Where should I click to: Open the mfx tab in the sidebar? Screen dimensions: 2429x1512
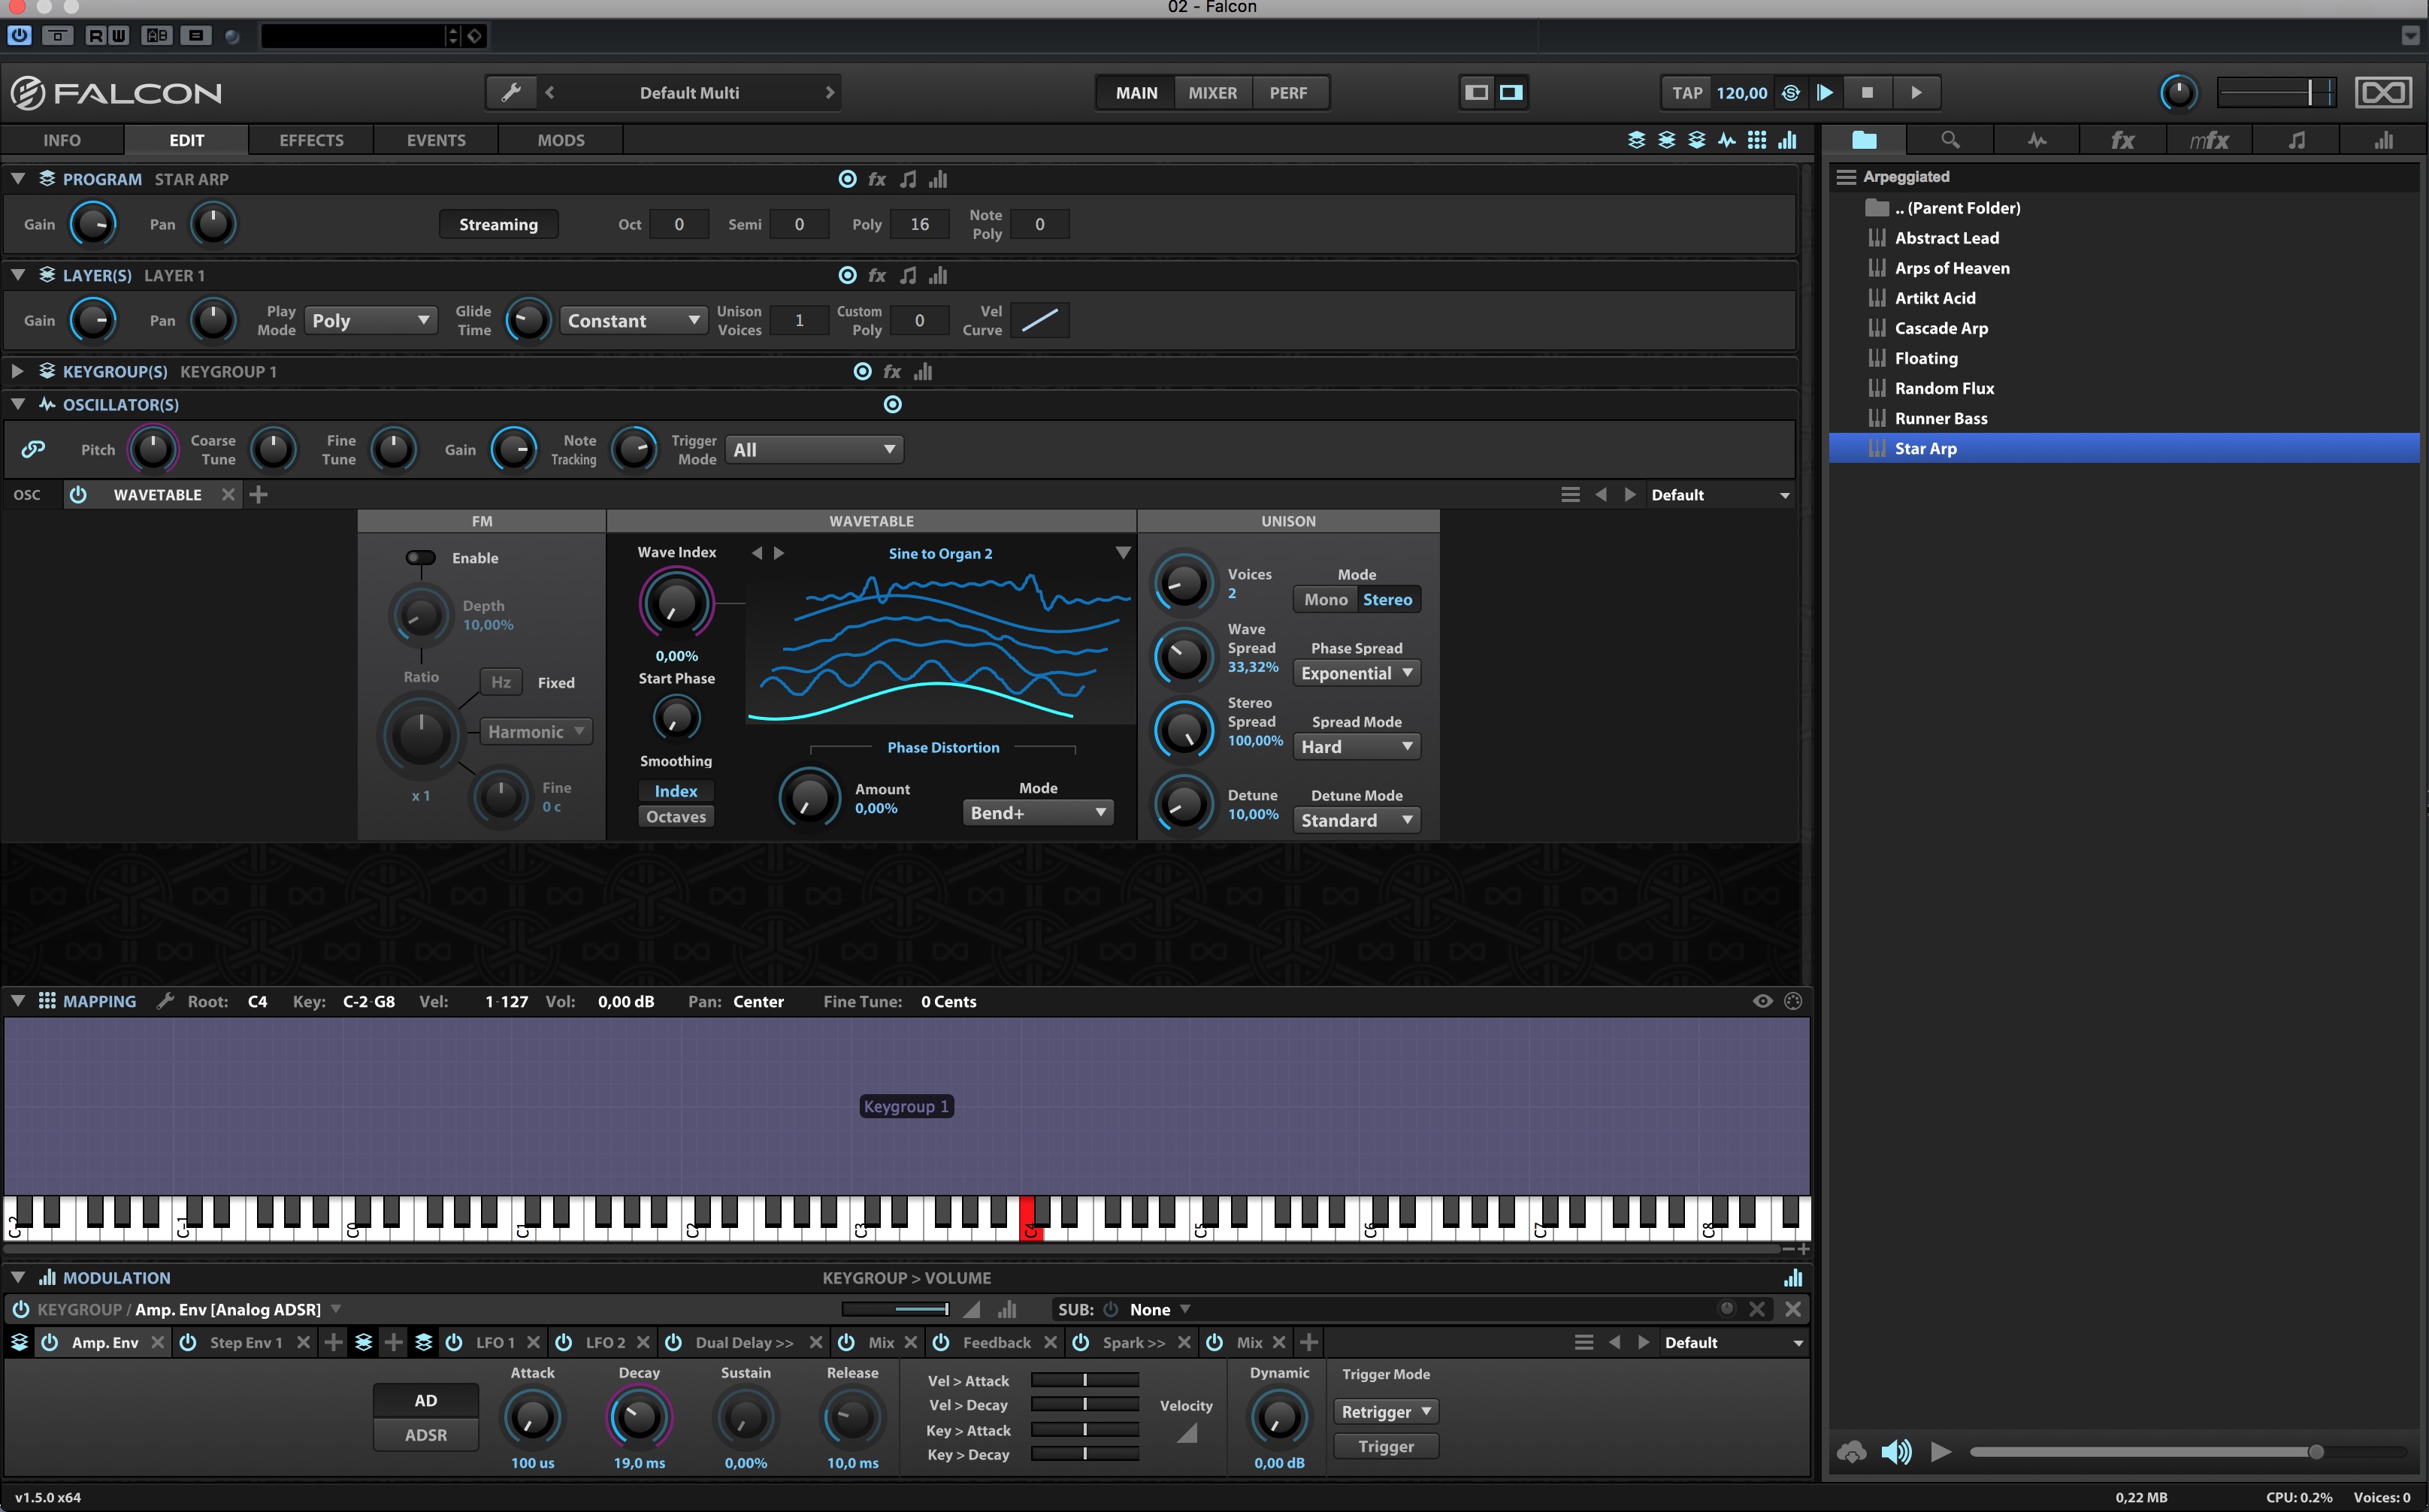coord(2209,140)
